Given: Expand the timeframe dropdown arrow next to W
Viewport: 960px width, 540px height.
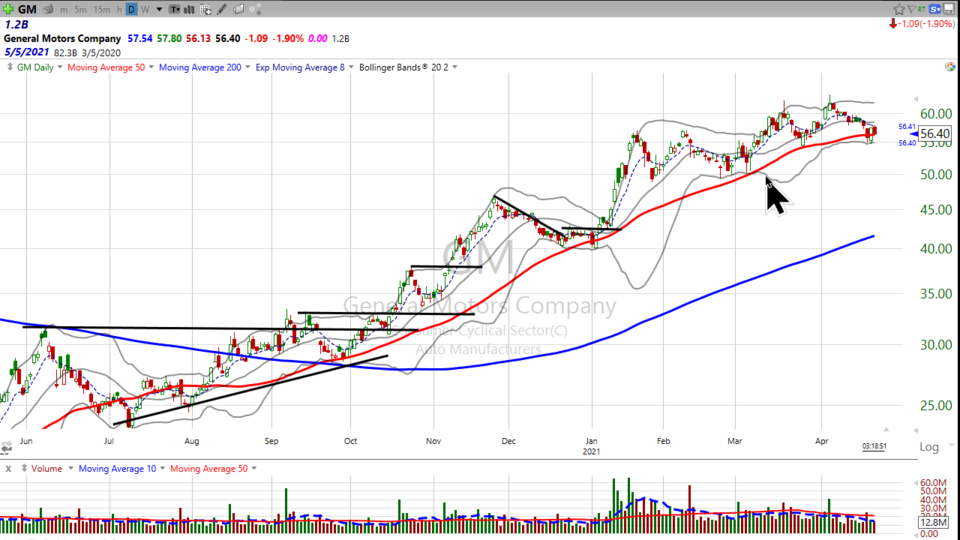Looking at the screenshot, I should [159, 9].
